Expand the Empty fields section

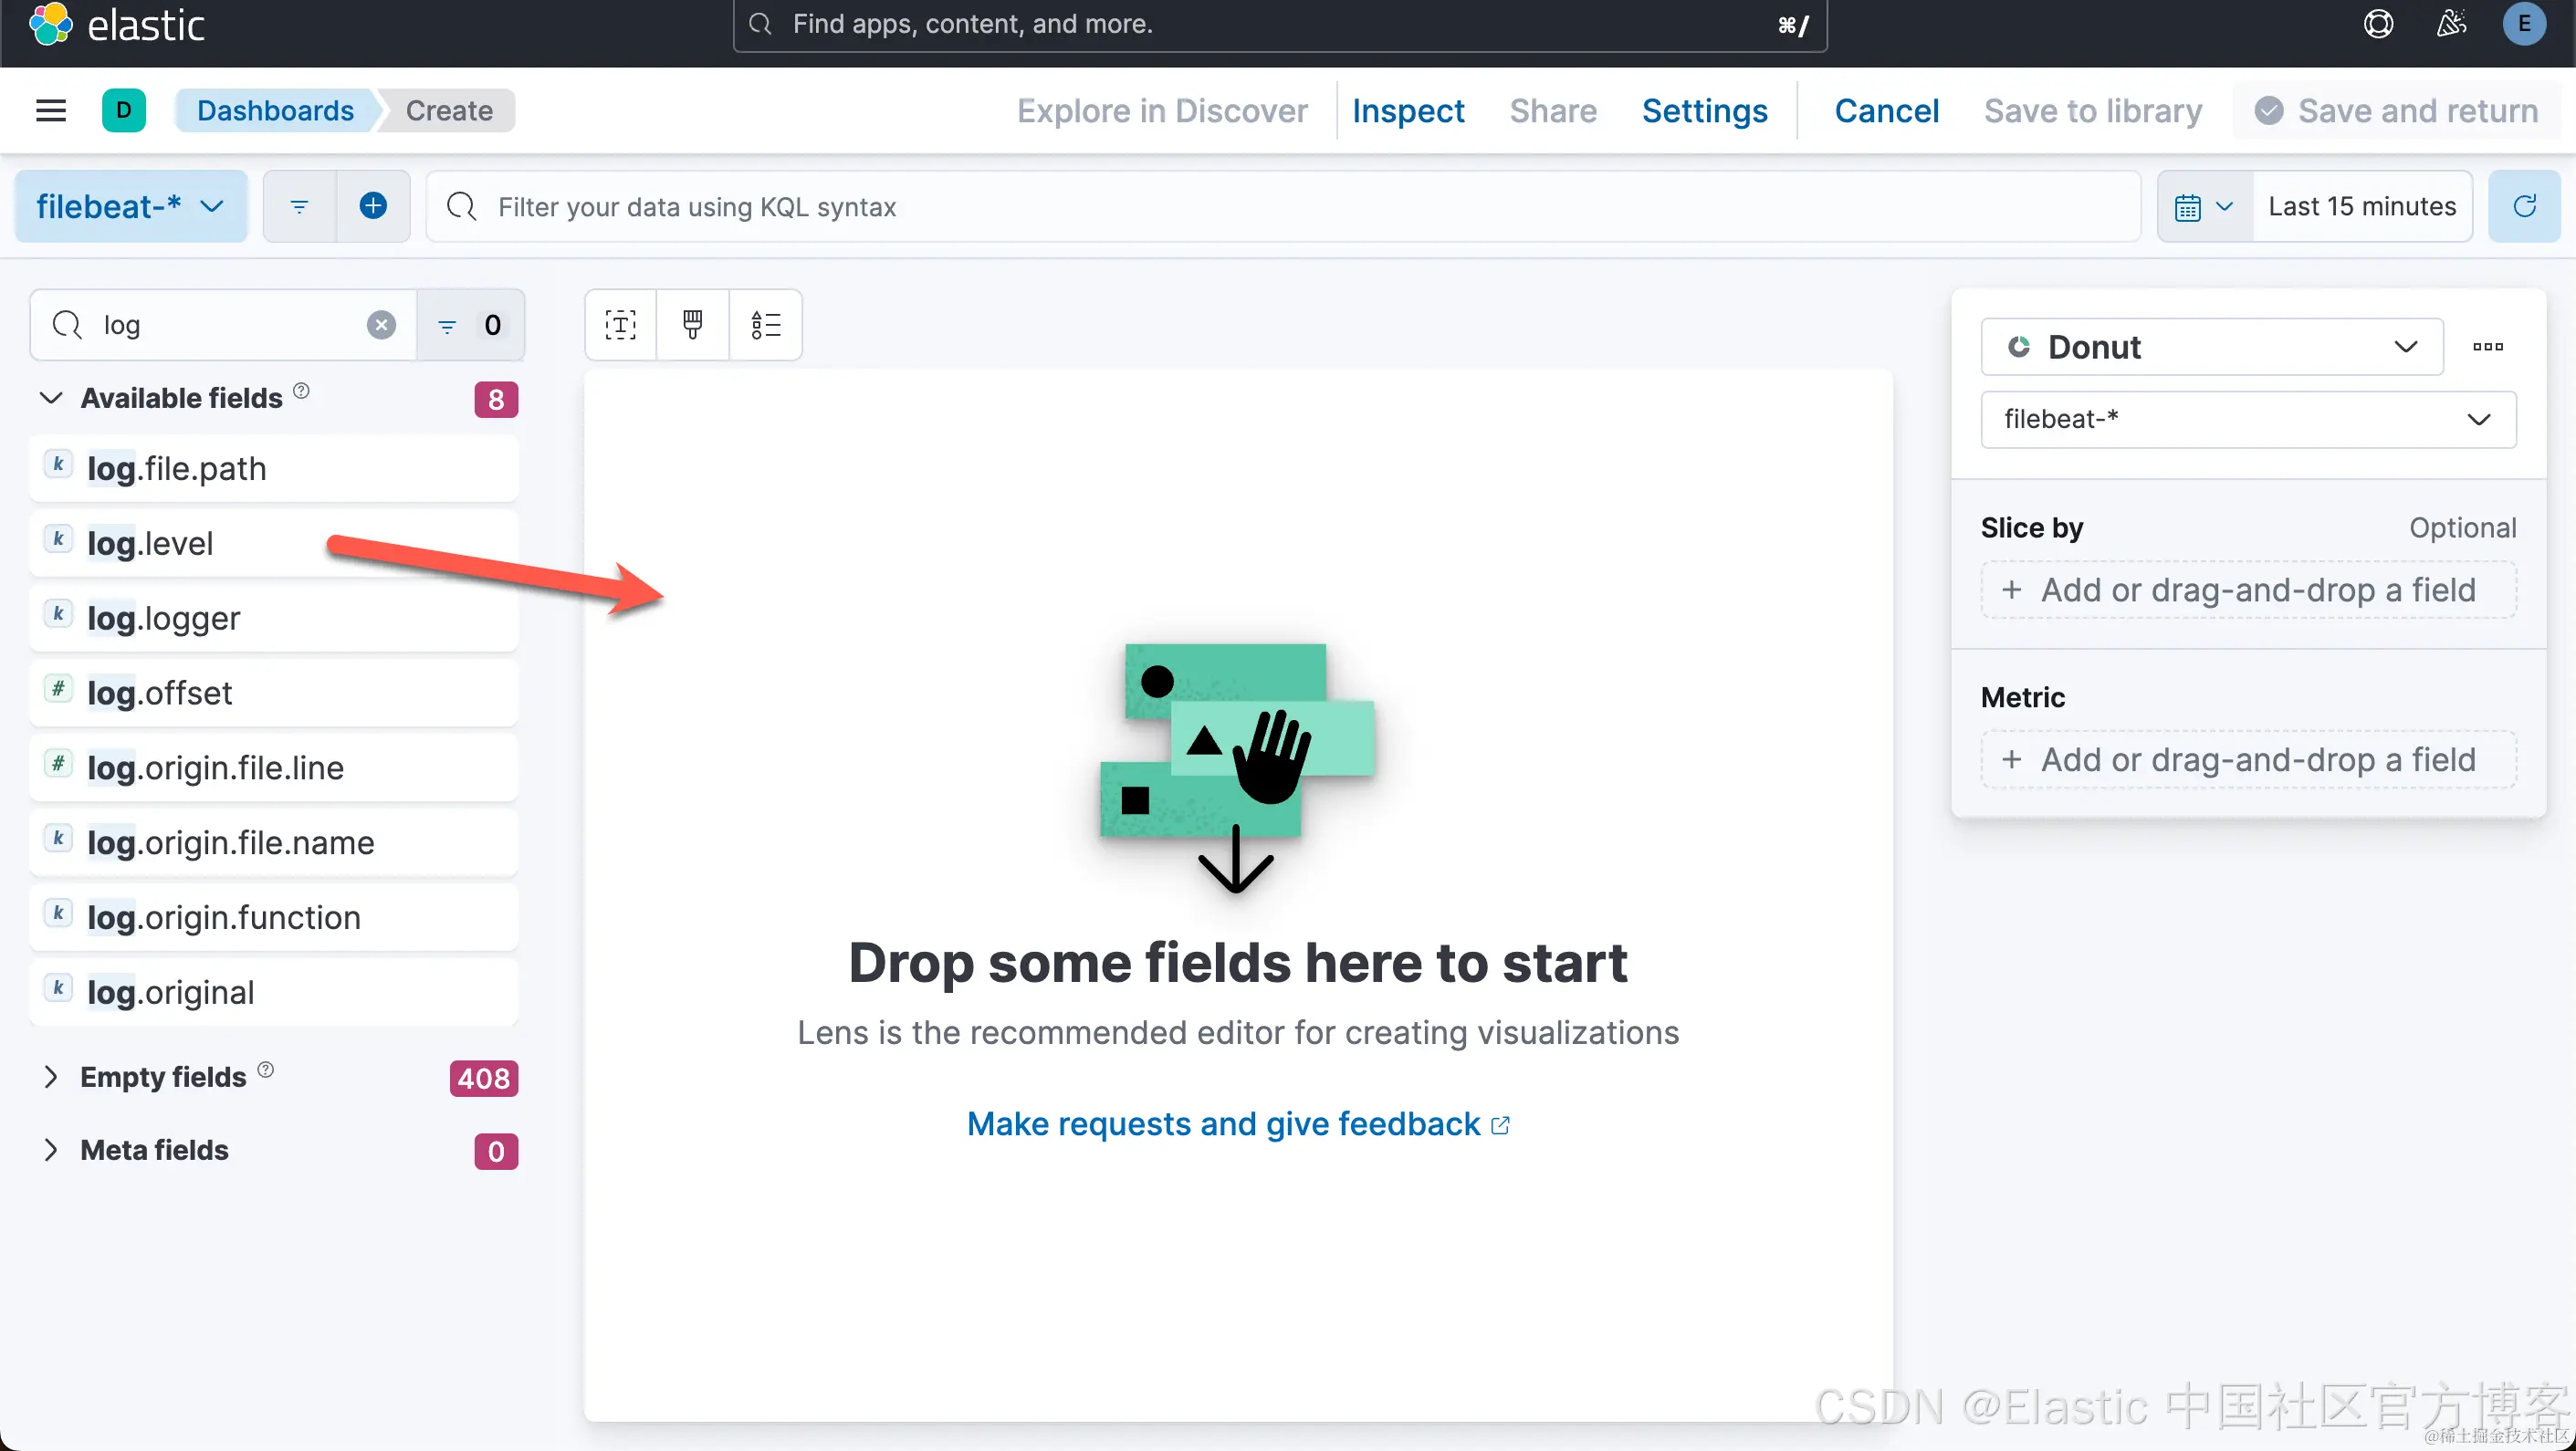coord(51,1077)
